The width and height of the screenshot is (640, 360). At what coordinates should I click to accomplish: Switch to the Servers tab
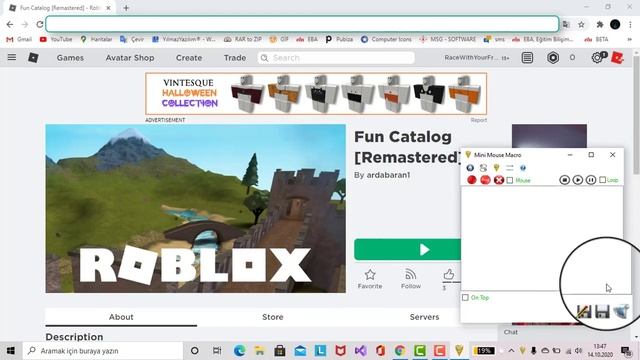coord(424,317)
